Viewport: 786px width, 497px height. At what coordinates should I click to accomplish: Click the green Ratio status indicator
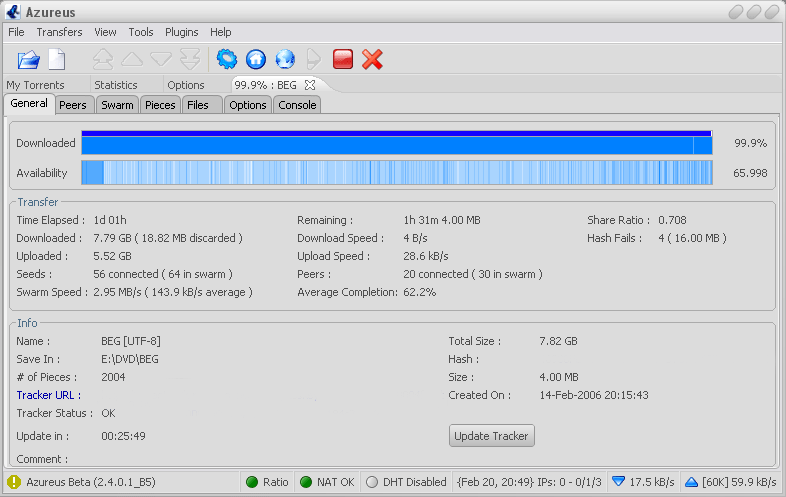(252, 482)
